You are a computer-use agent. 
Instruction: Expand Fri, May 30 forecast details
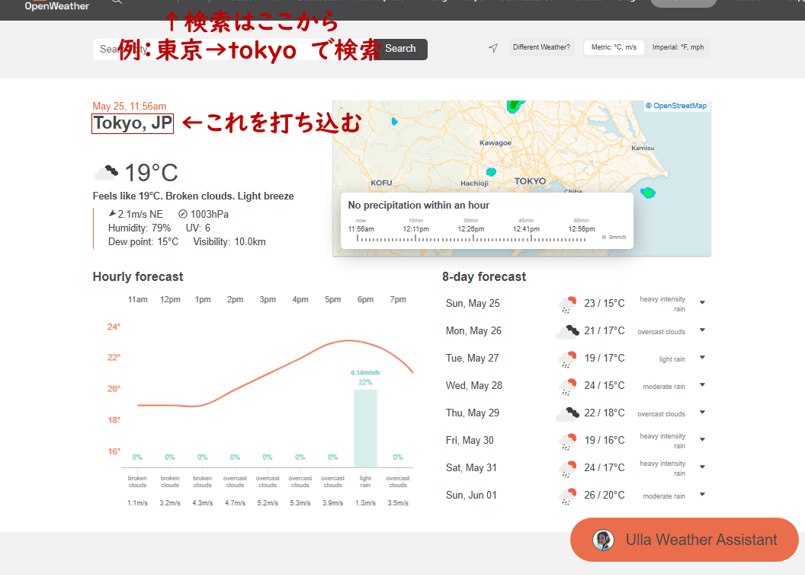702,439
